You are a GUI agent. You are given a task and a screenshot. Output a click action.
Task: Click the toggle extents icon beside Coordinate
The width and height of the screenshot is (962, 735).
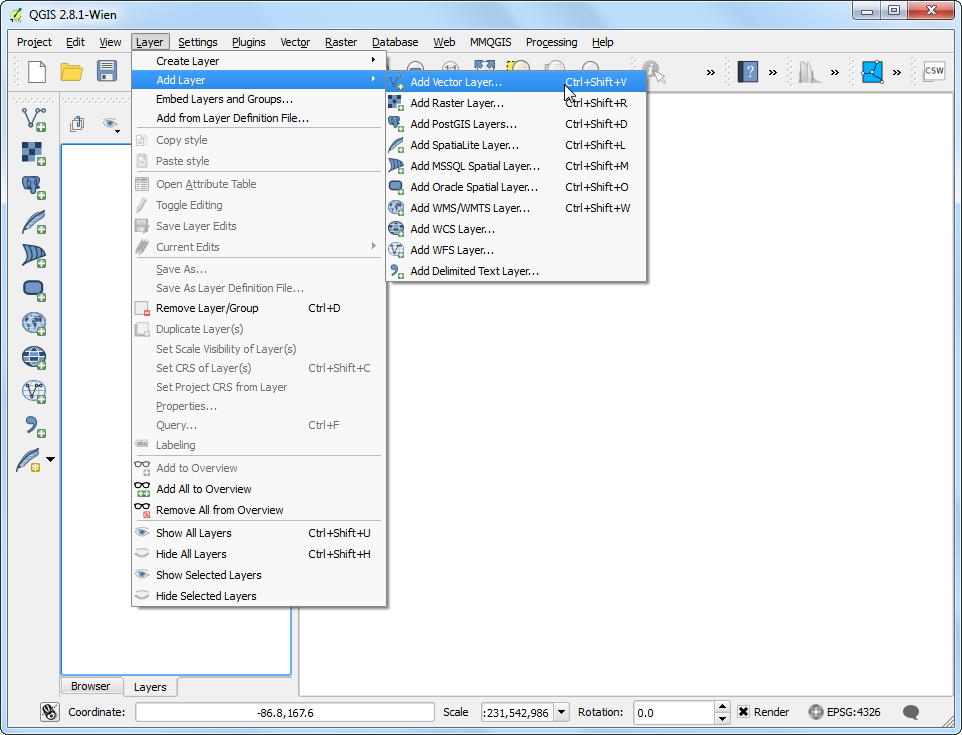coord(49,712)
